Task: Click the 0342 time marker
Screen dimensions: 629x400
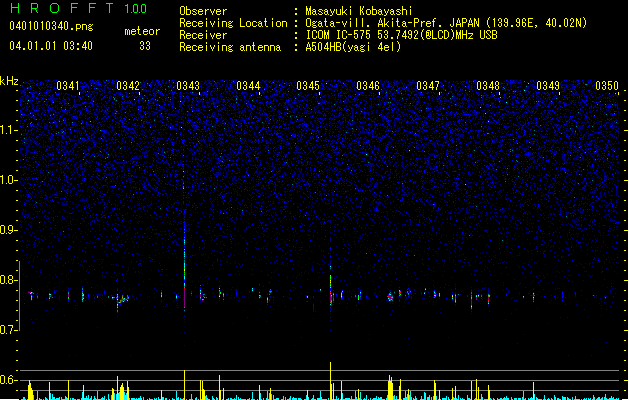Action: [x=128, y=86]
